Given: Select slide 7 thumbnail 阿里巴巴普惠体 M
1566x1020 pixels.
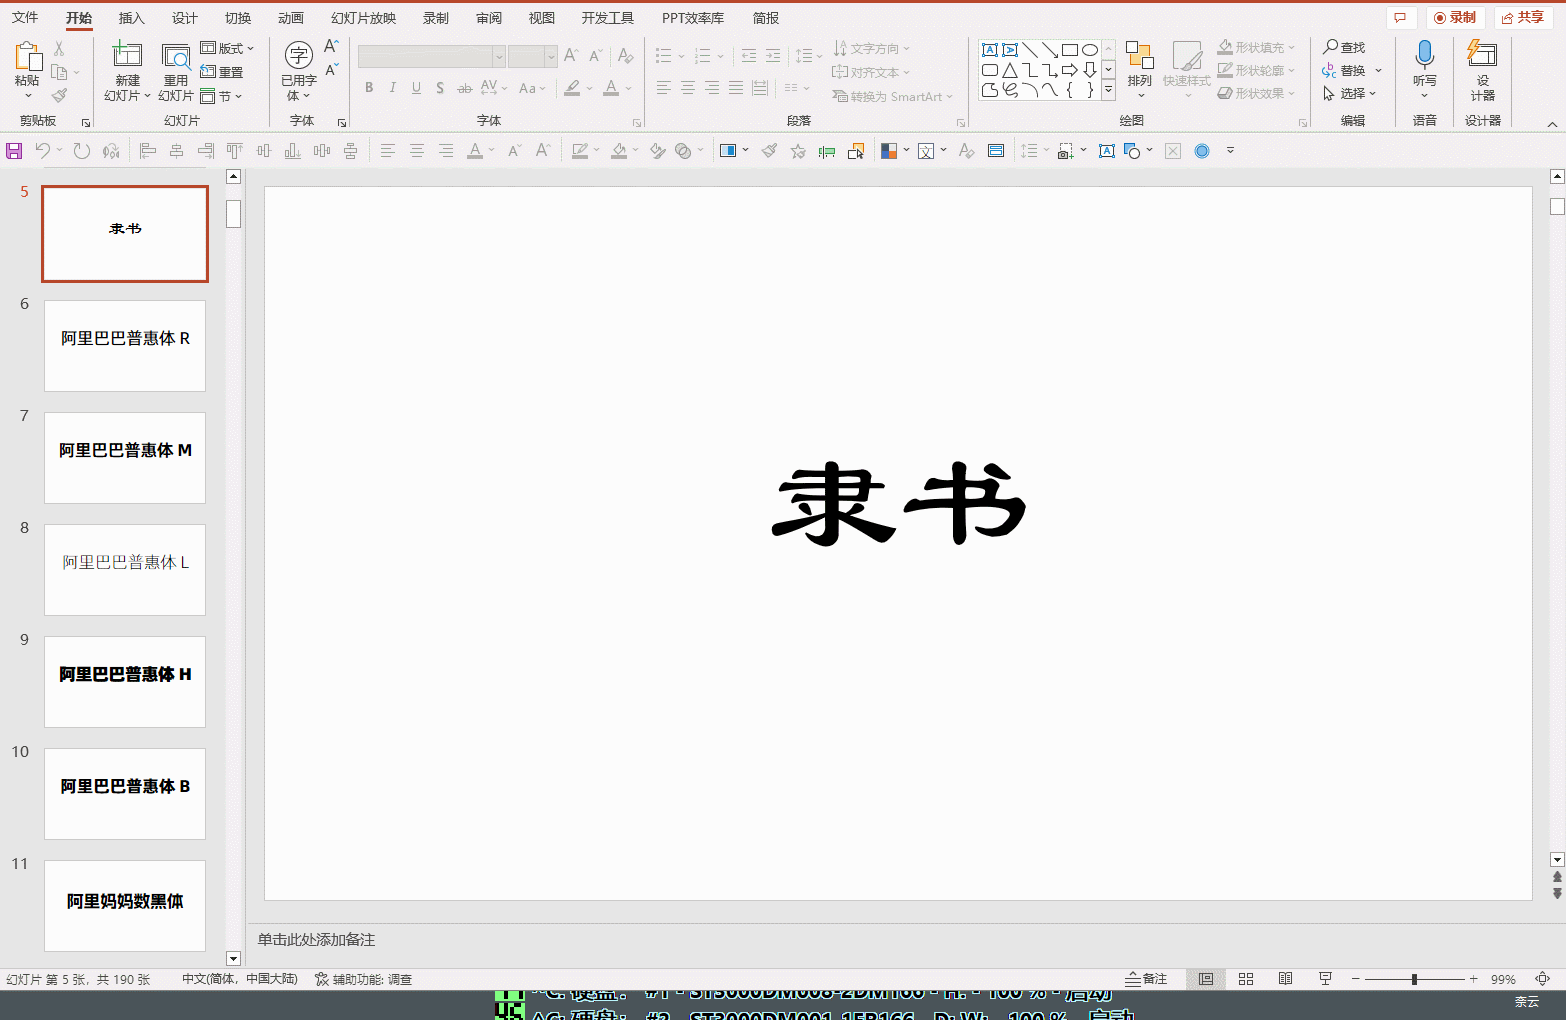Looking at the screenshot, I should pos(125,457).
